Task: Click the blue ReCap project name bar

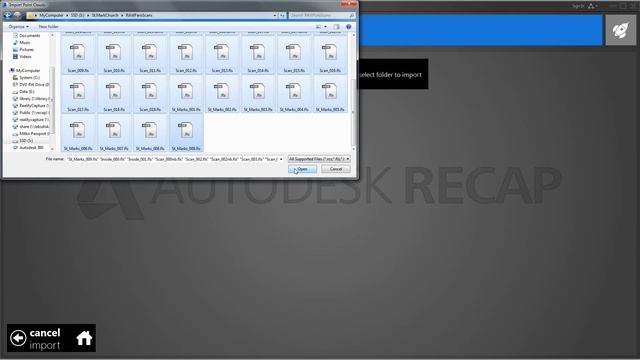Action: coord(480,31)
